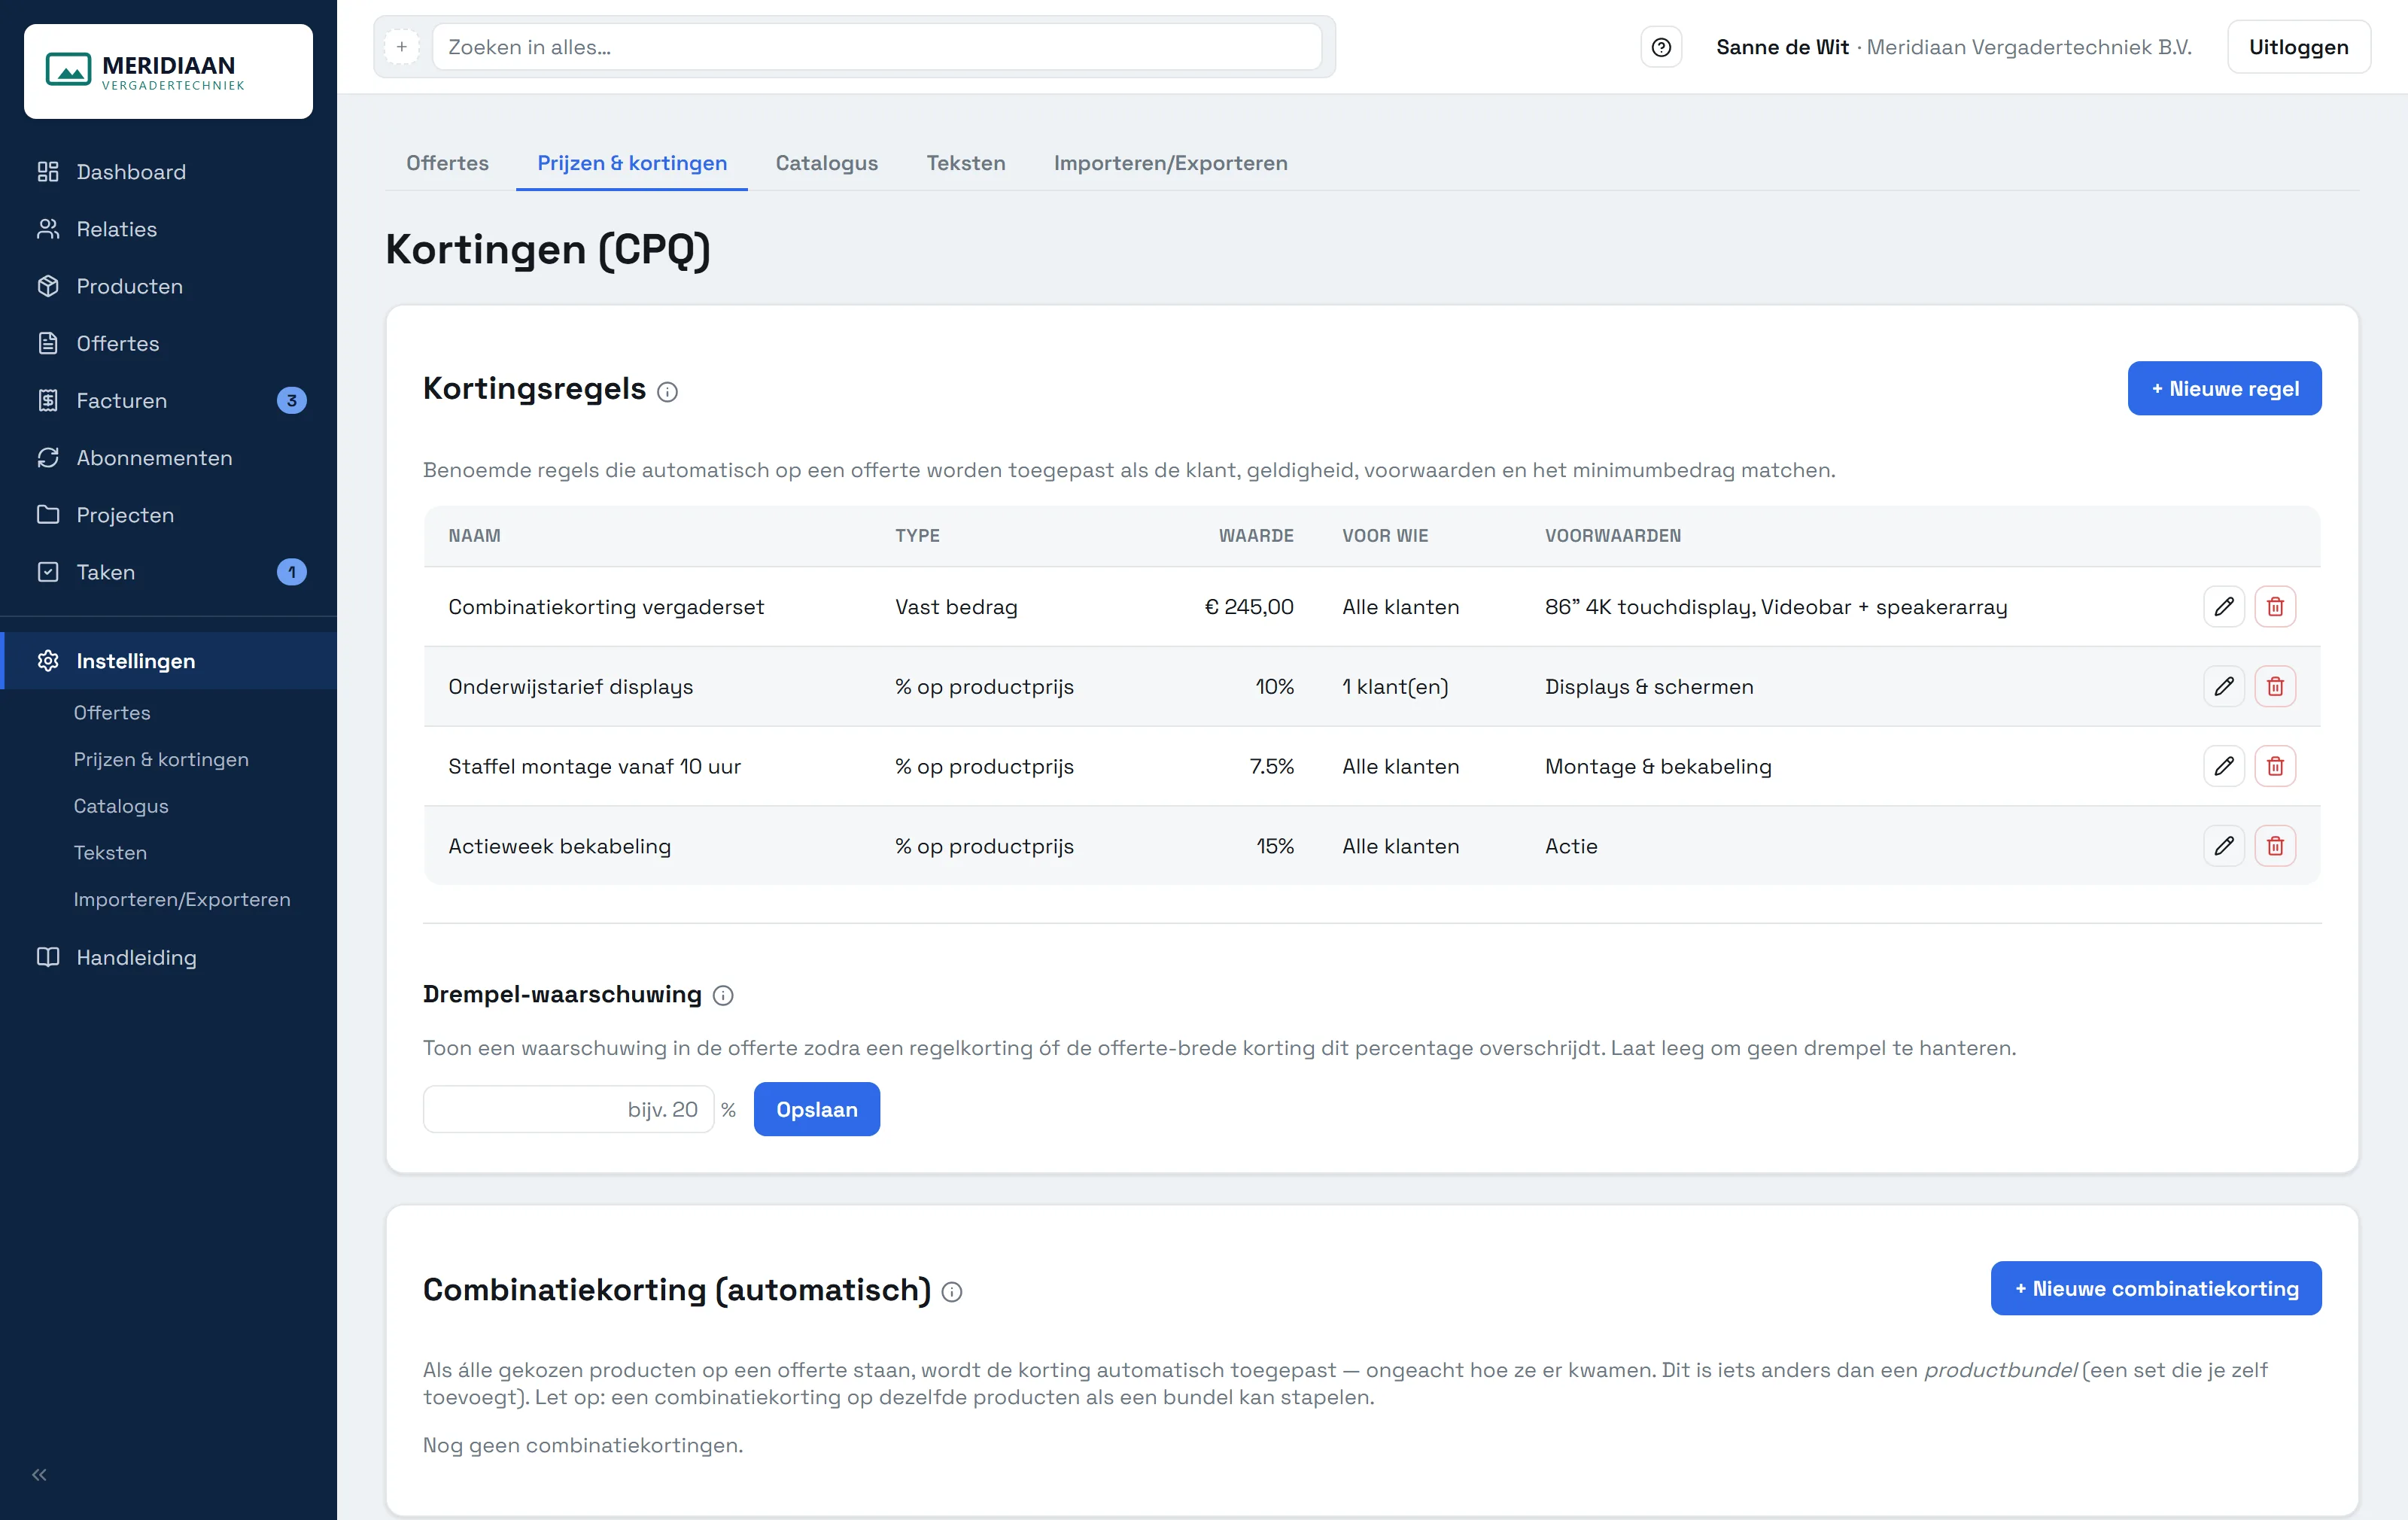2408x1520 pixels.
Task: Open Importeren/Exporteren in sidebar submenu
Action: [182, 899]
